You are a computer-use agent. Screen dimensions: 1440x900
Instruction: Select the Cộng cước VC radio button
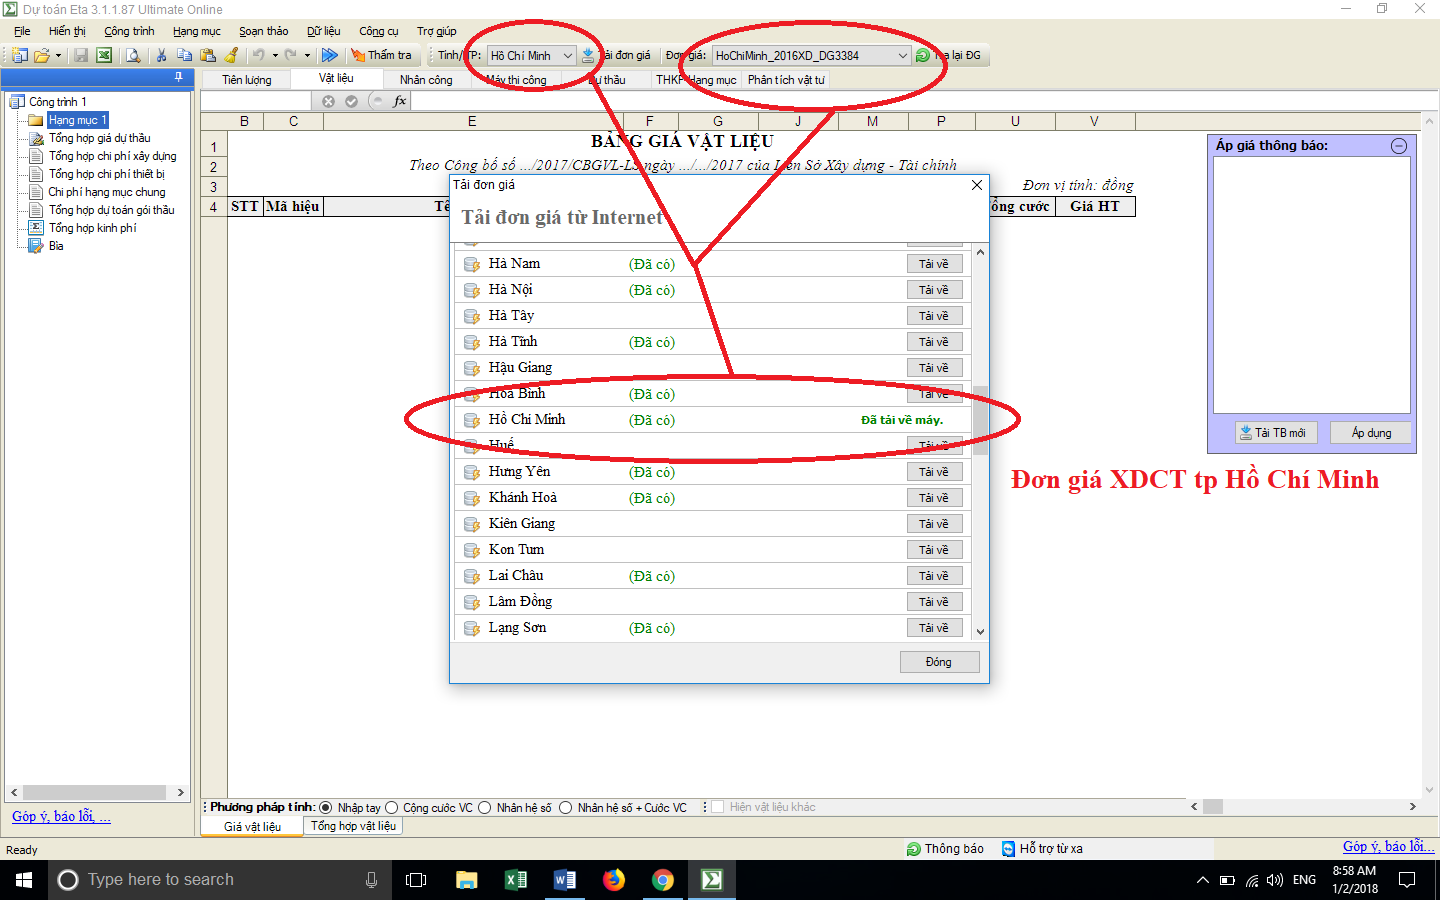(392, 808)
